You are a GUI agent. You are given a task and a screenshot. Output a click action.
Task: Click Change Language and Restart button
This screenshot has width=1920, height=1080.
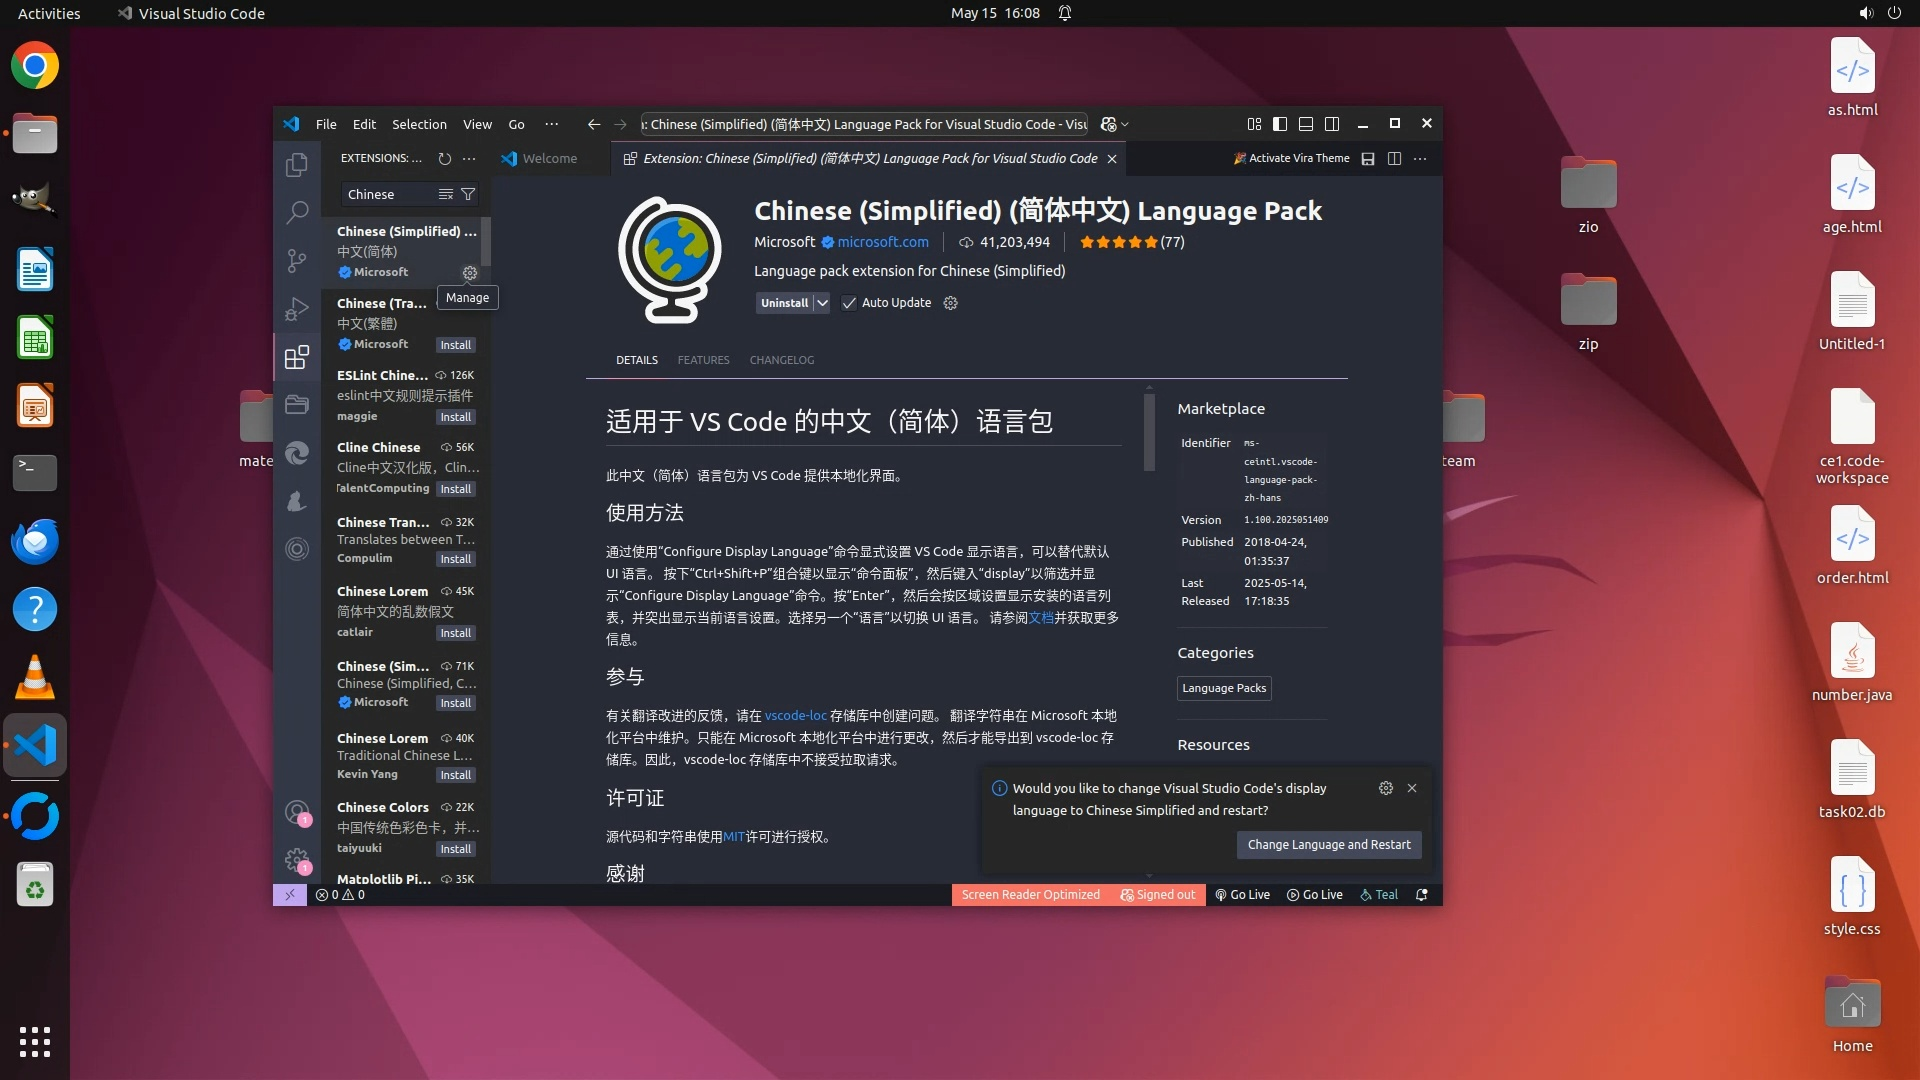1328,845
